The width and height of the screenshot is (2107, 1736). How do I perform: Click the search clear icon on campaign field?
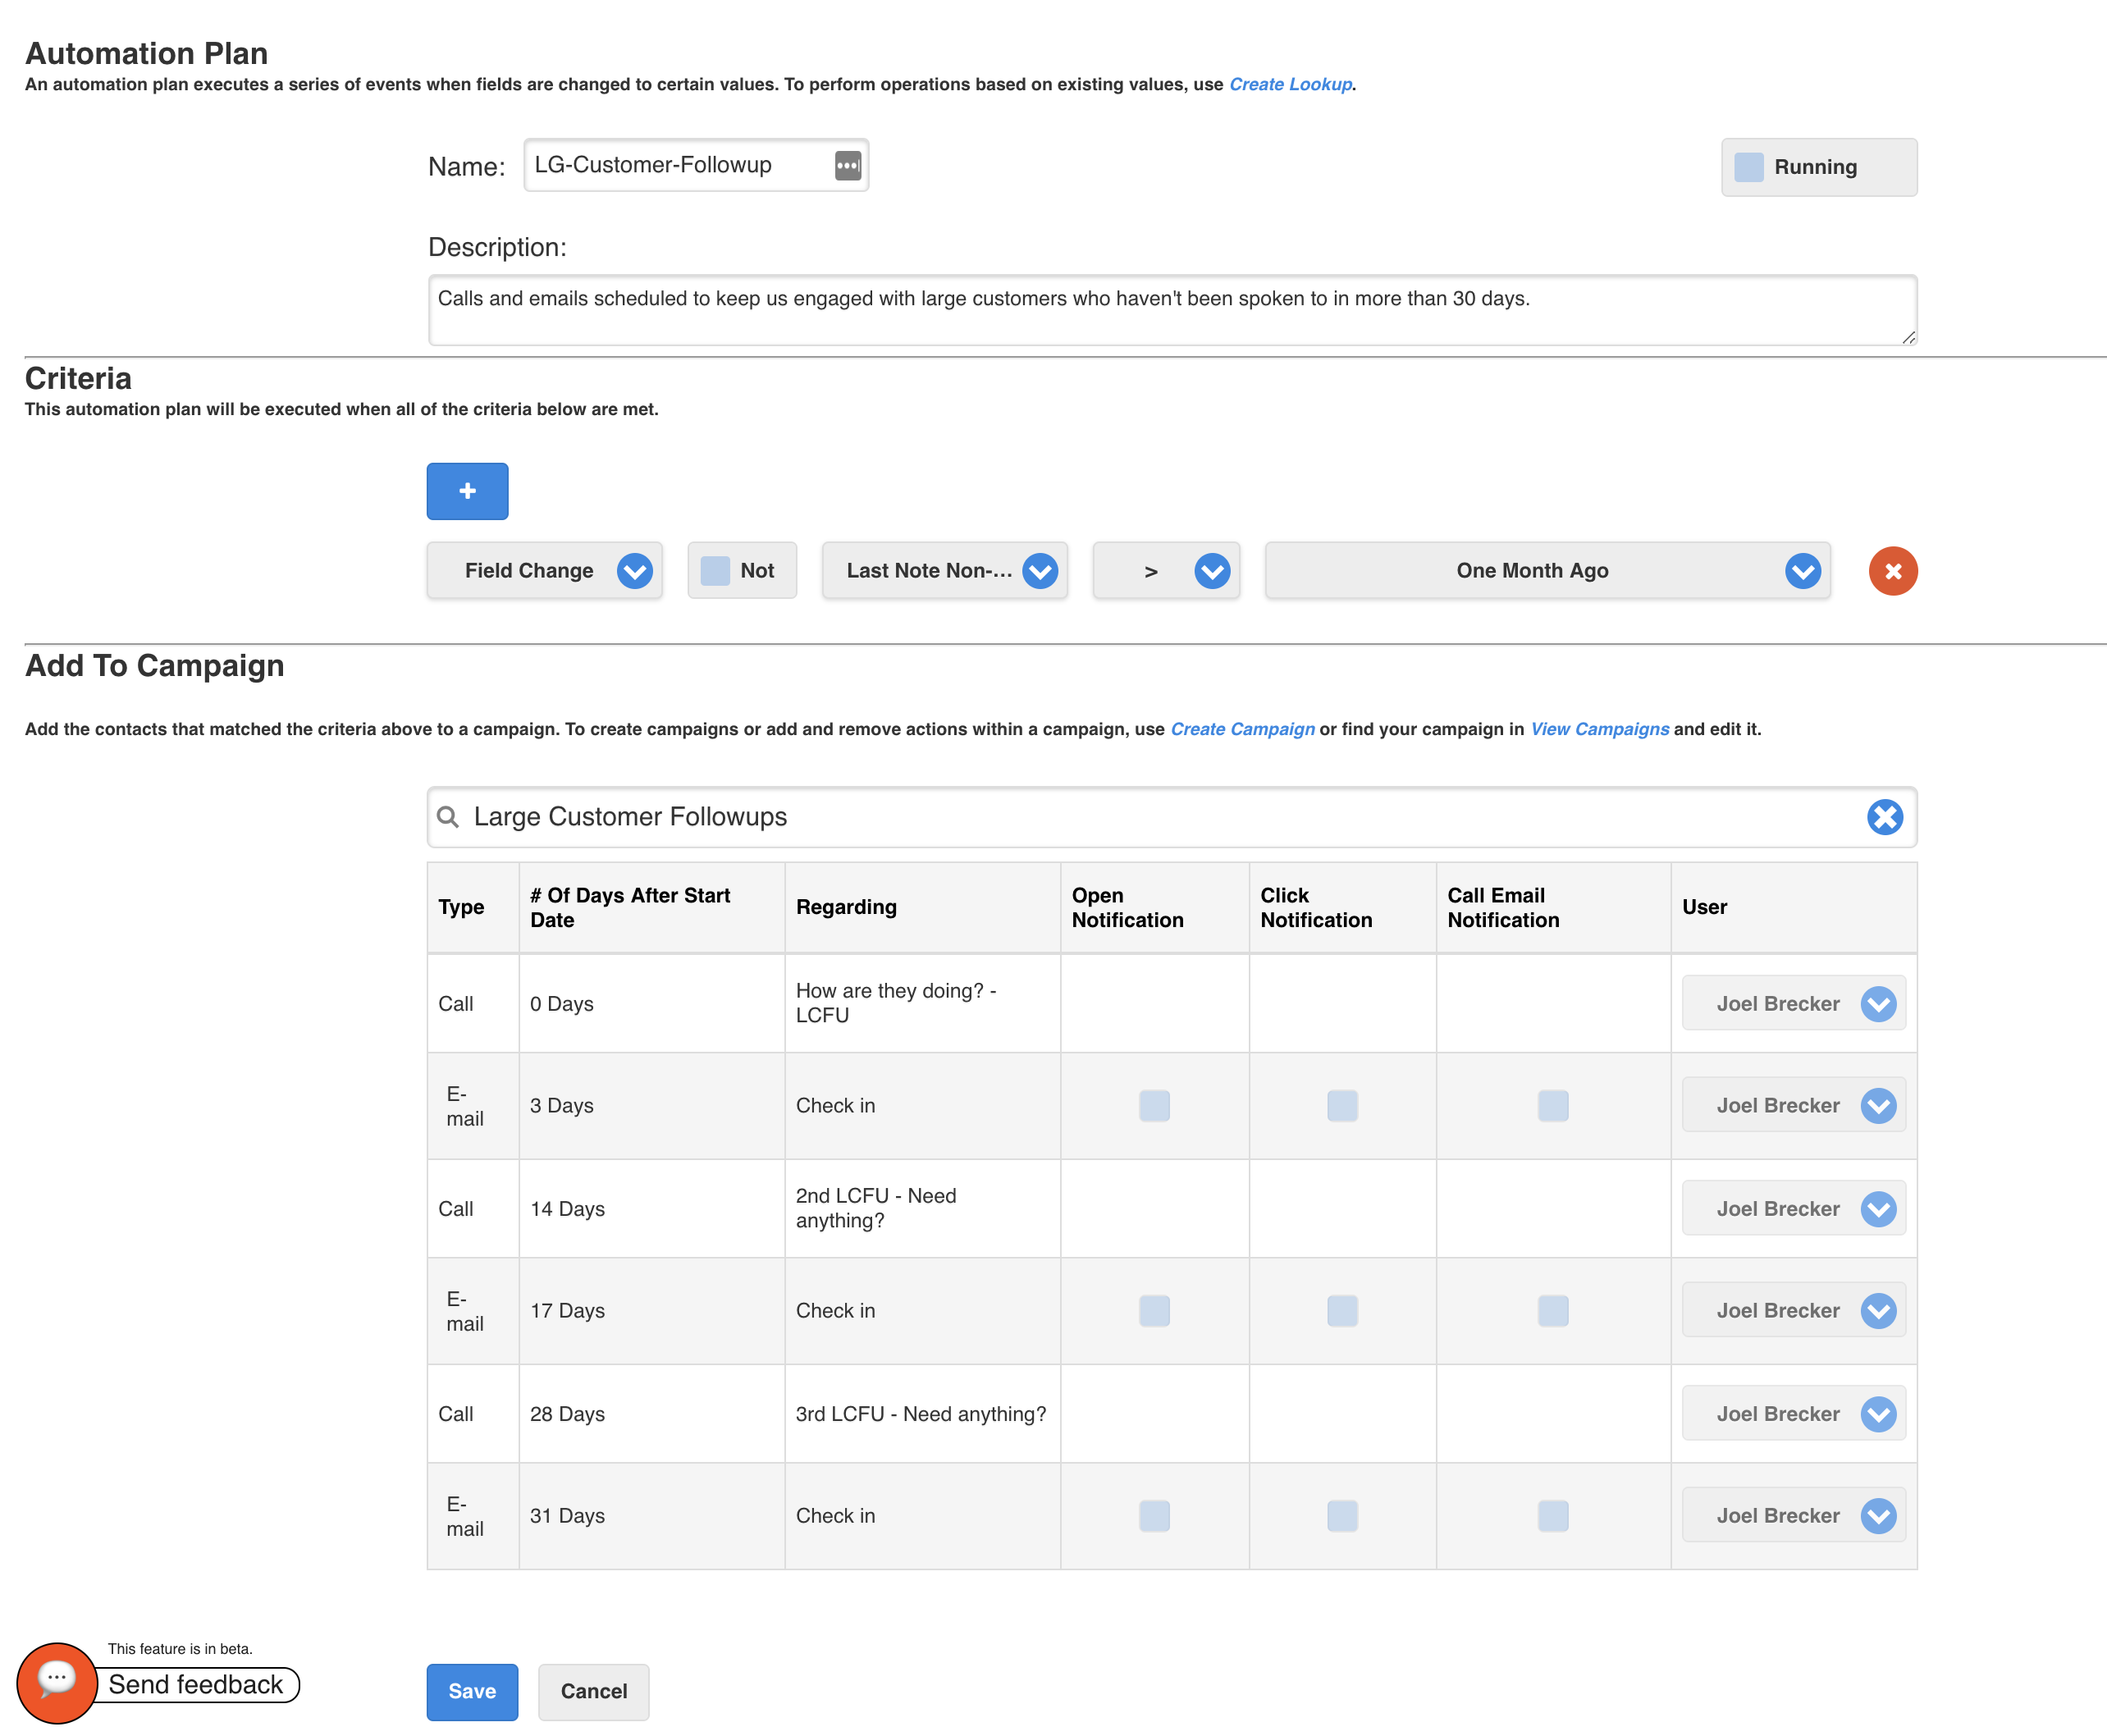coord(1888,817)
